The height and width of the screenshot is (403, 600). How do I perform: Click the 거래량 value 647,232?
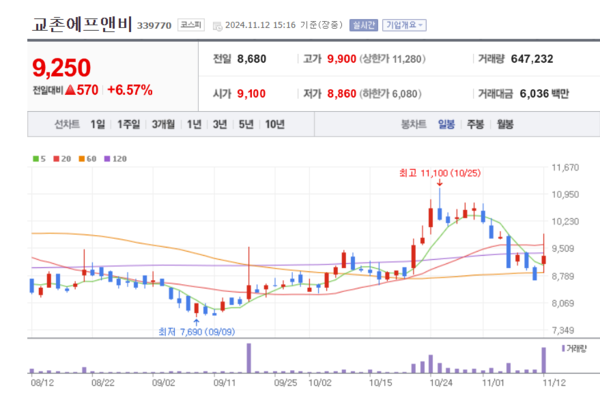pos(532,59)
